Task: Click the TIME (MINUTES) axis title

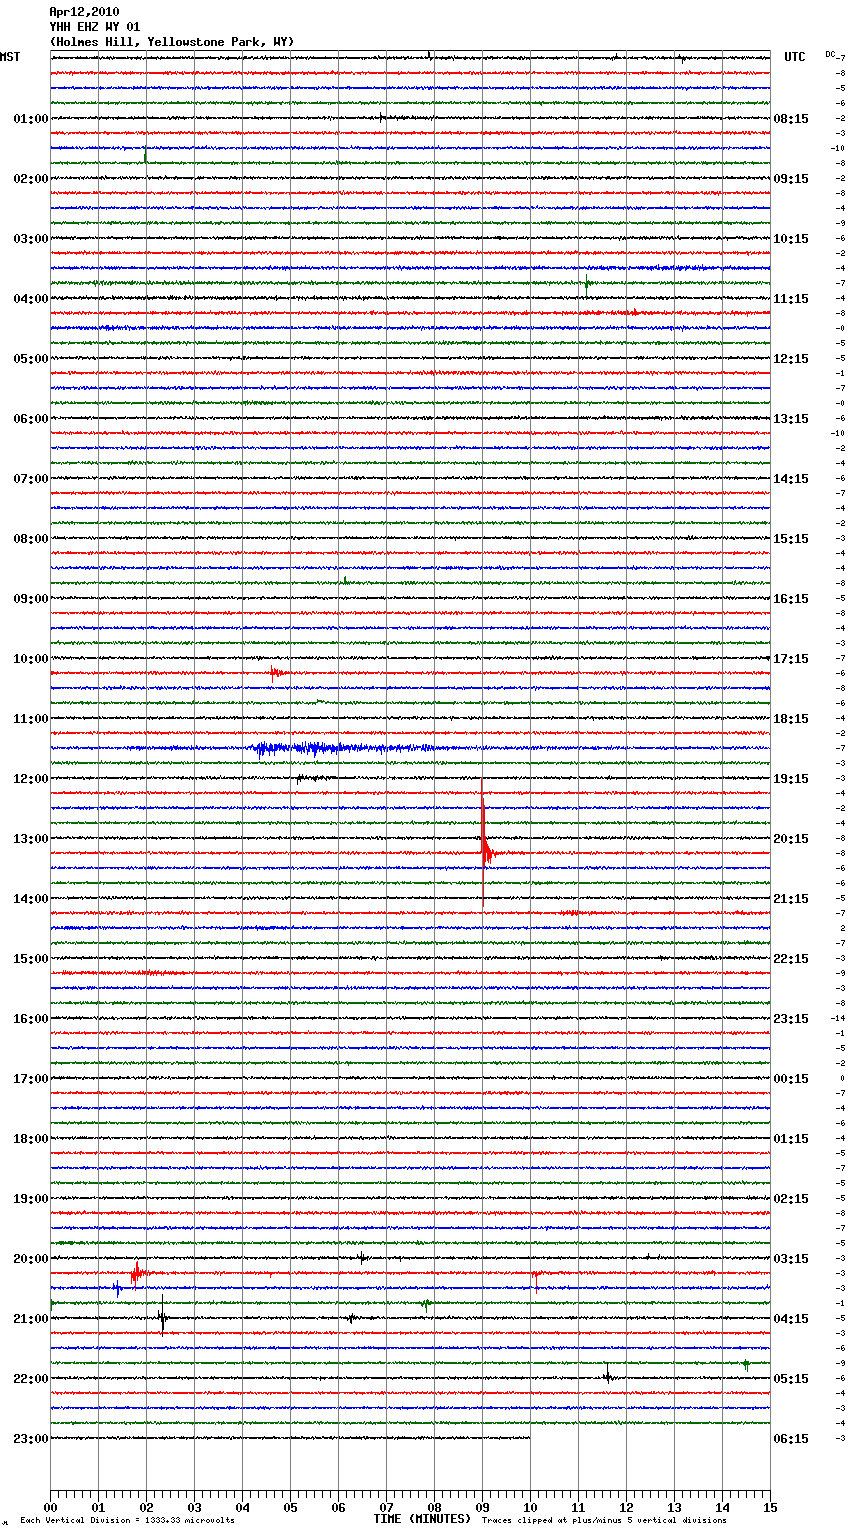Action: [x=422, y=1519]
